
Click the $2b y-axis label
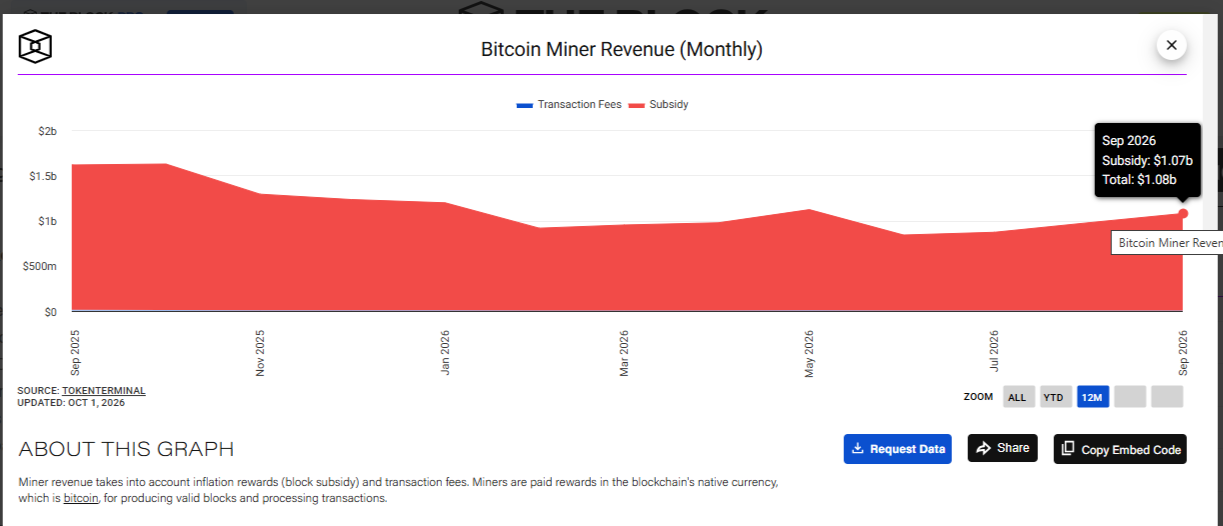[47, 131]
